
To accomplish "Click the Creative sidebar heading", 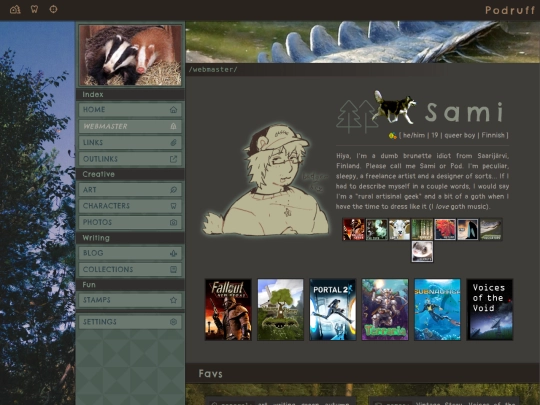I will (x=98, y=174).
